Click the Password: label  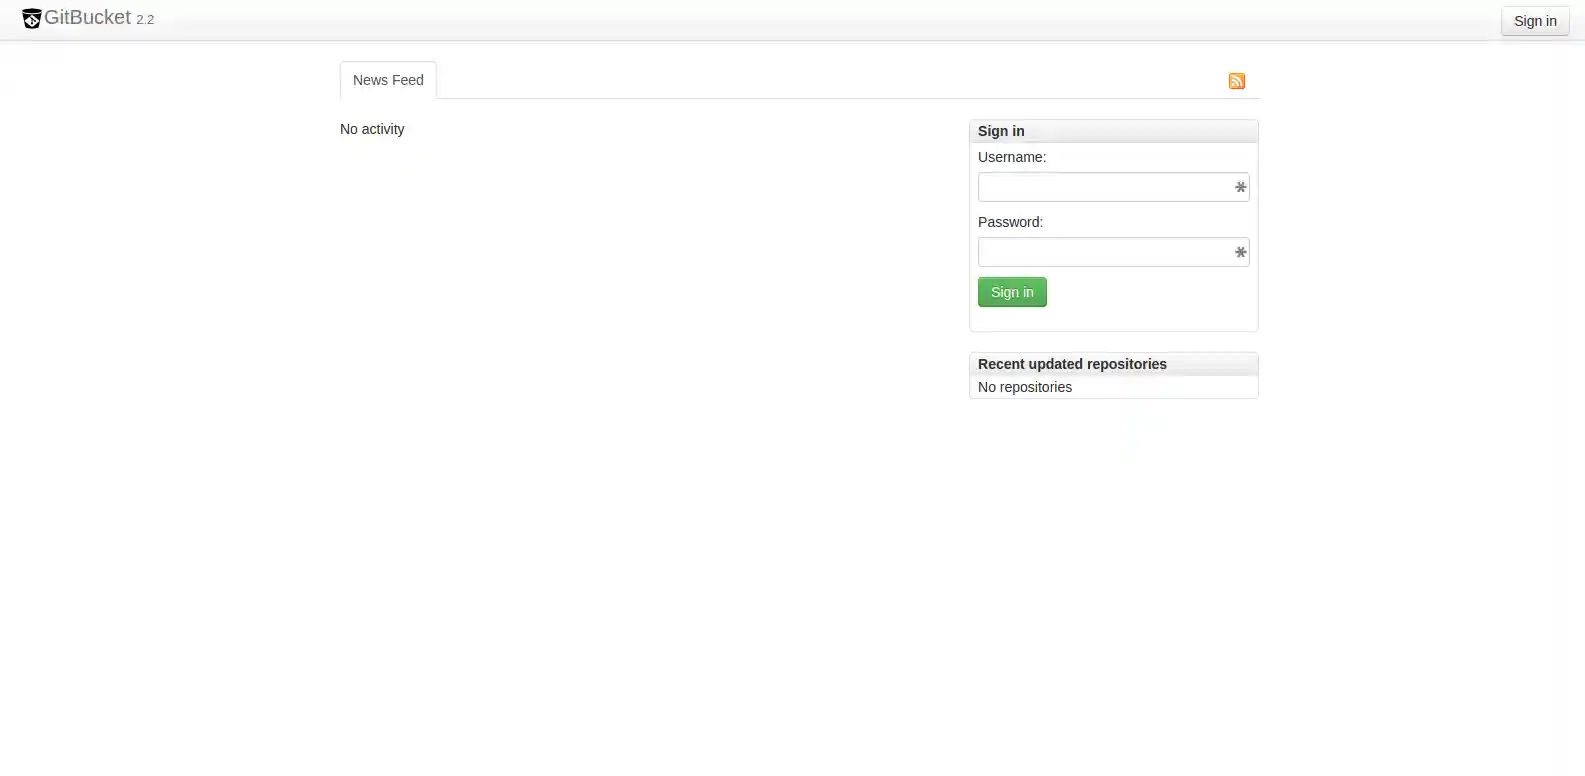pyautogui.click(x=1010, y=222)
